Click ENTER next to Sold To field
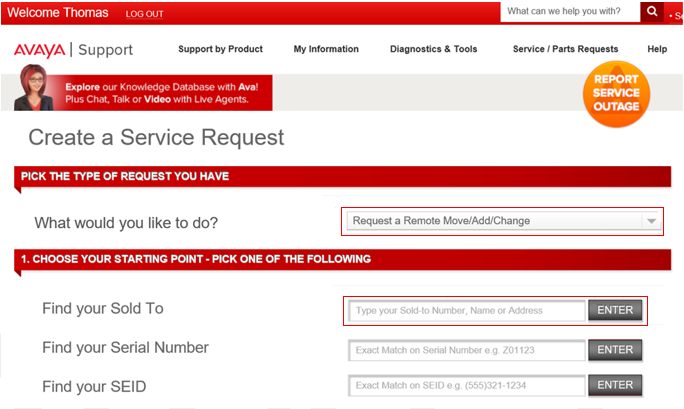 tap(615, 310)
